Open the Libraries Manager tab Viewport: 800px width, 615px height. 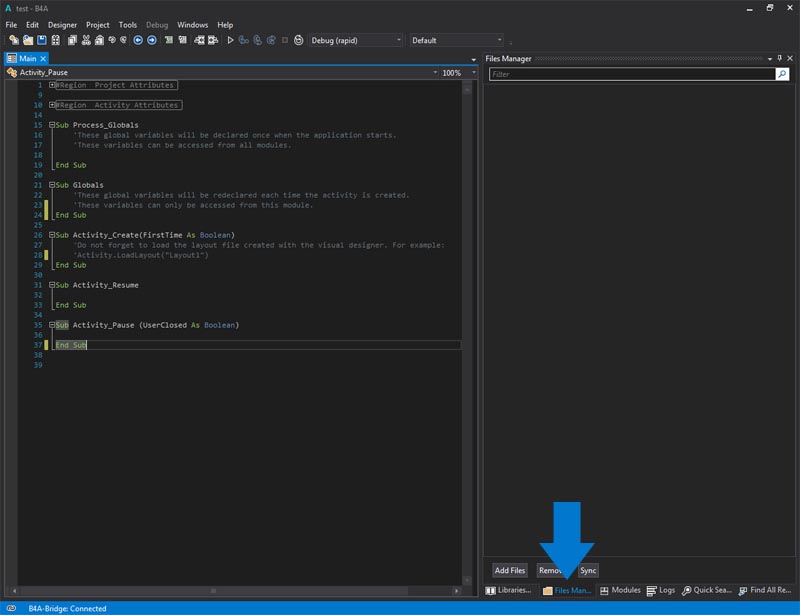click(x=509, y=591)
